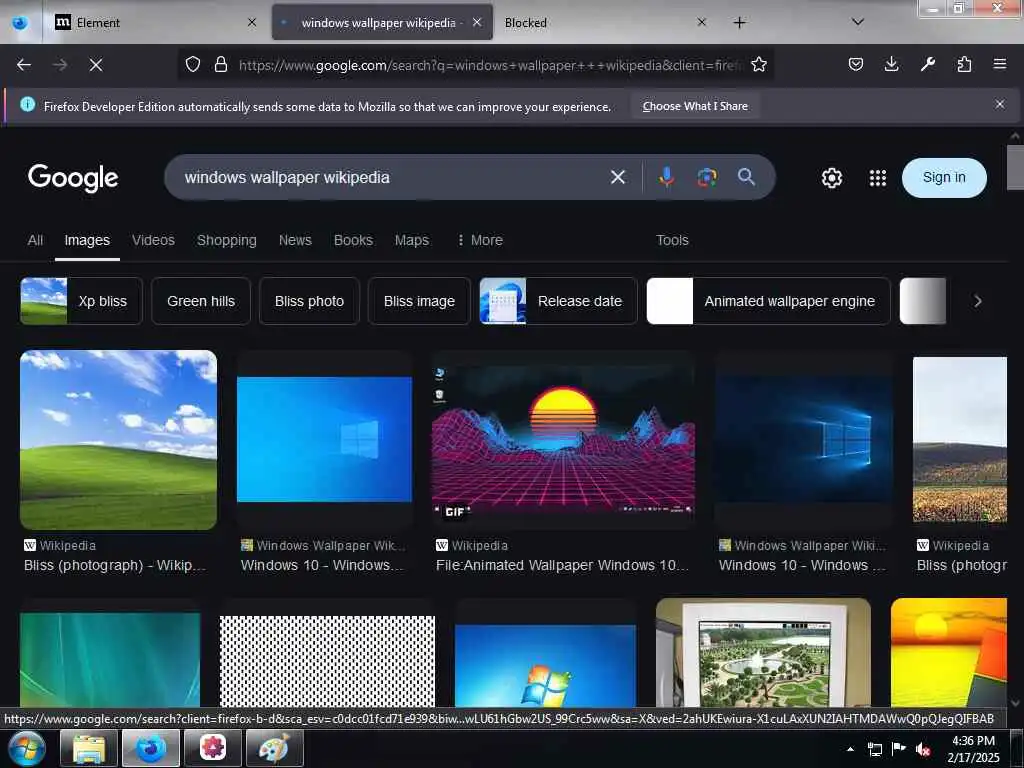Viewport: 1024px width, 768px height.
Task: Open the dark blue Windows 10 hero thumbnail
Action: click(803, 440)
